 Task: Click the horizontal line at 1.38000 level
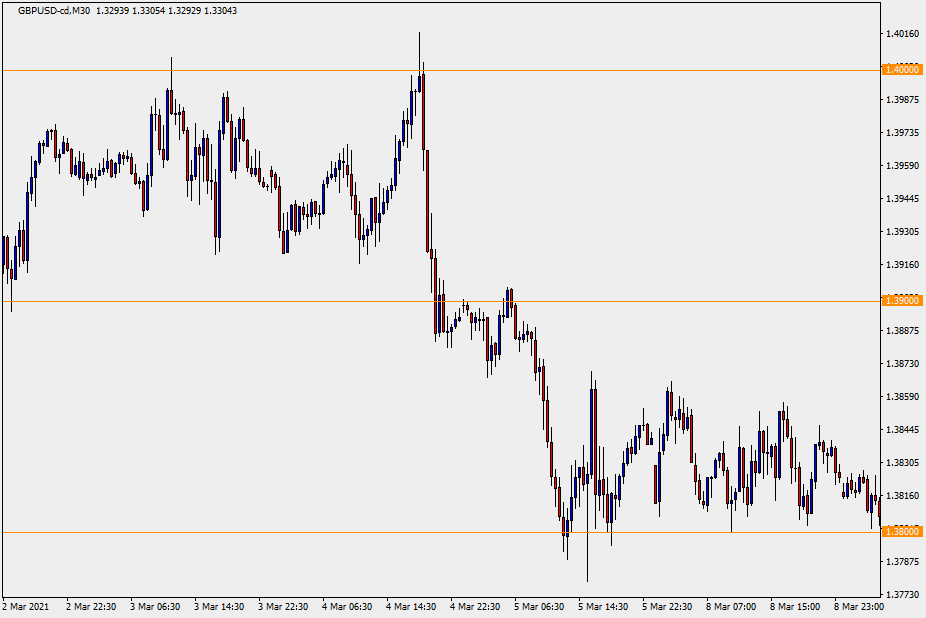300,532
